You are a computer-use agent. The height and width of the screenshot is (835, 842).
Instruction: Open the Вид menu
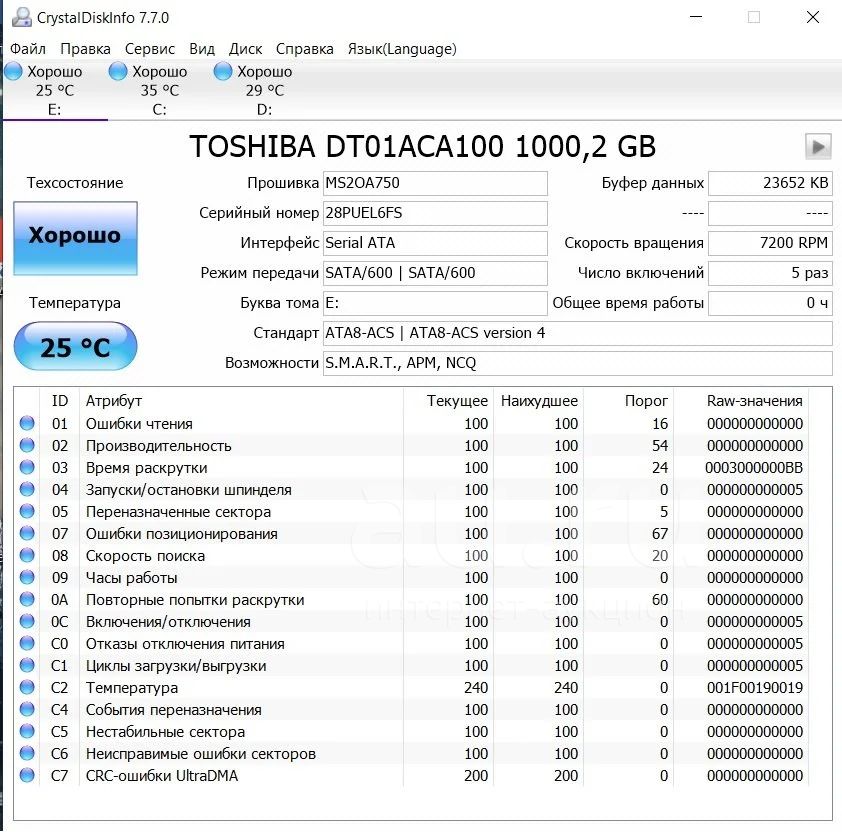click(202, 49)
